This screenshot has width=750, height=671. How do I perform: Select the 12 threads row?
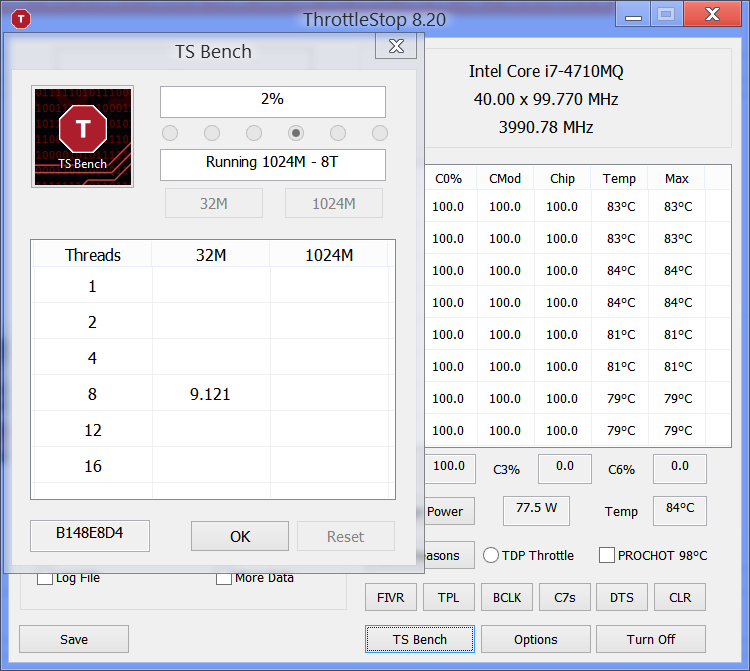point(213,429)
